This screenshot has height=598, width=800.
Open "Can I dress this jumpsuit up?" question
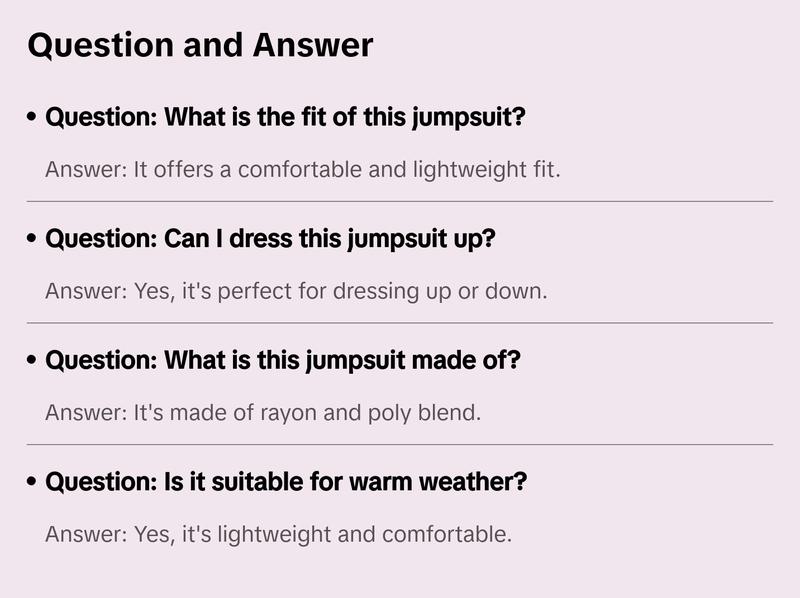pos(271,239)
